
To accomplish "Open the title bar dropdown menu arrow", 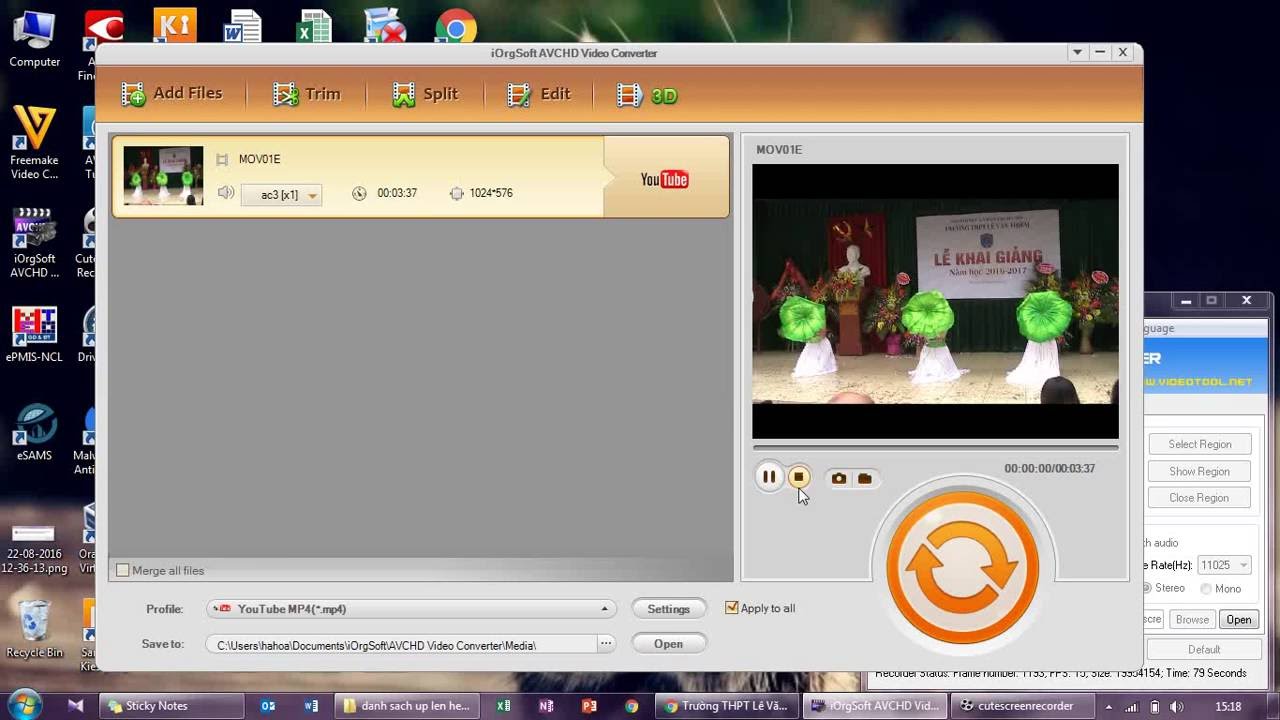I will [x=1078, y=52].
